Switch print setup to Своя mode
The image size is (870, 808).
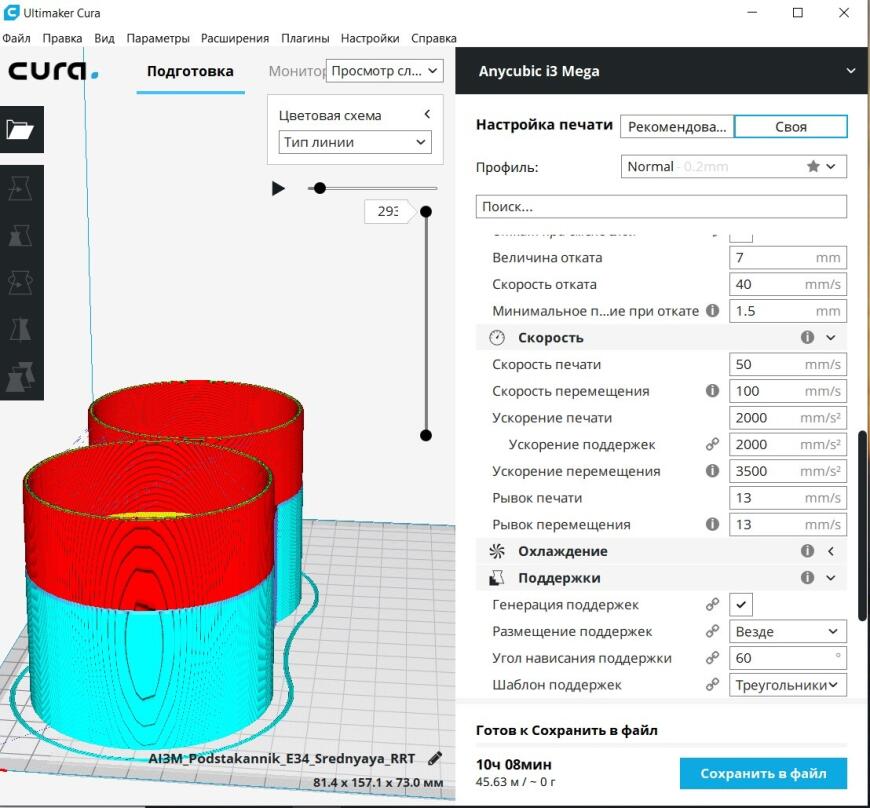pyautogui.click(x=791, y=127)
